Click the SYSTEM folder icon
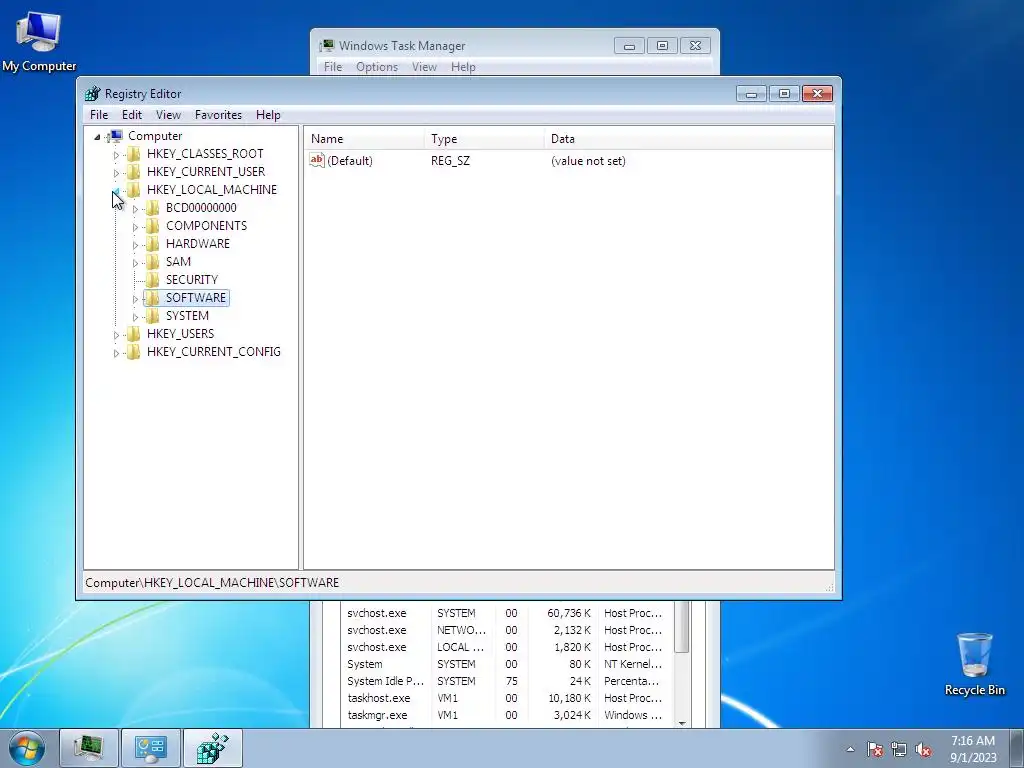The width and height of the screenshot is (1024, 768). pyautogui.click(x=152, y=315)
